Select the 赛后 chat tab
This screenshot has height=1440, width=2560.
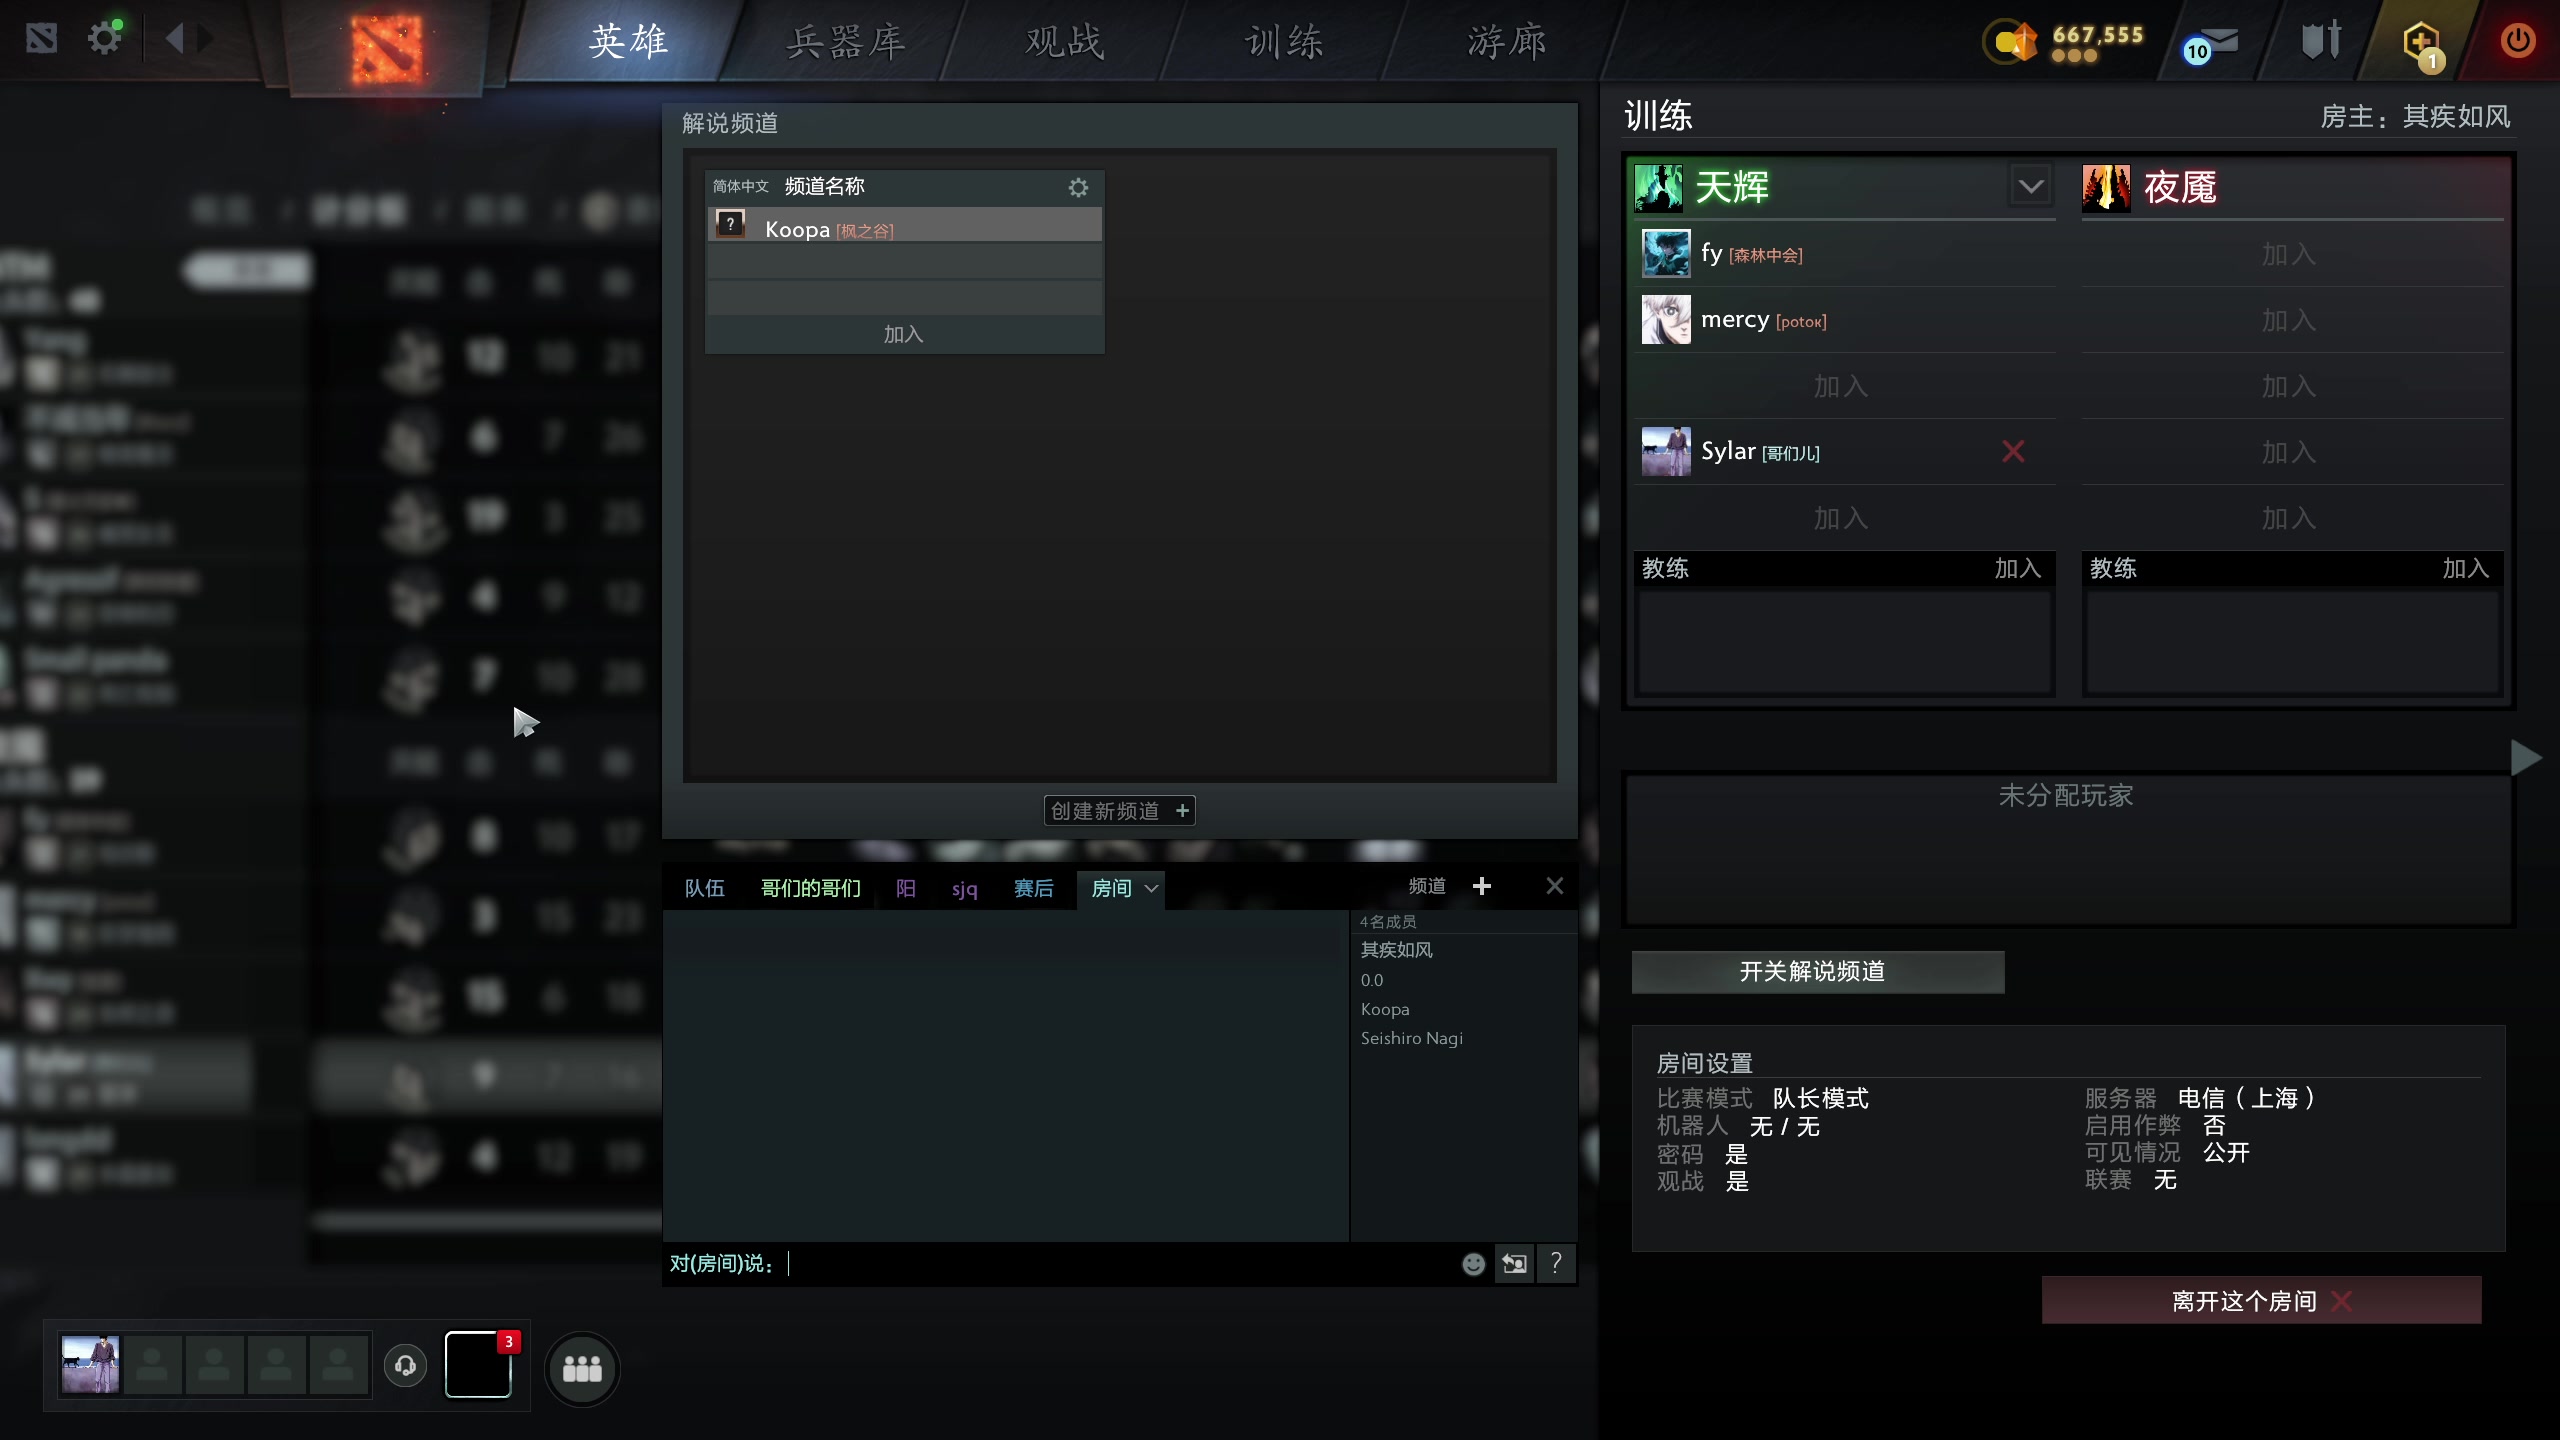tap(1033, 888)
